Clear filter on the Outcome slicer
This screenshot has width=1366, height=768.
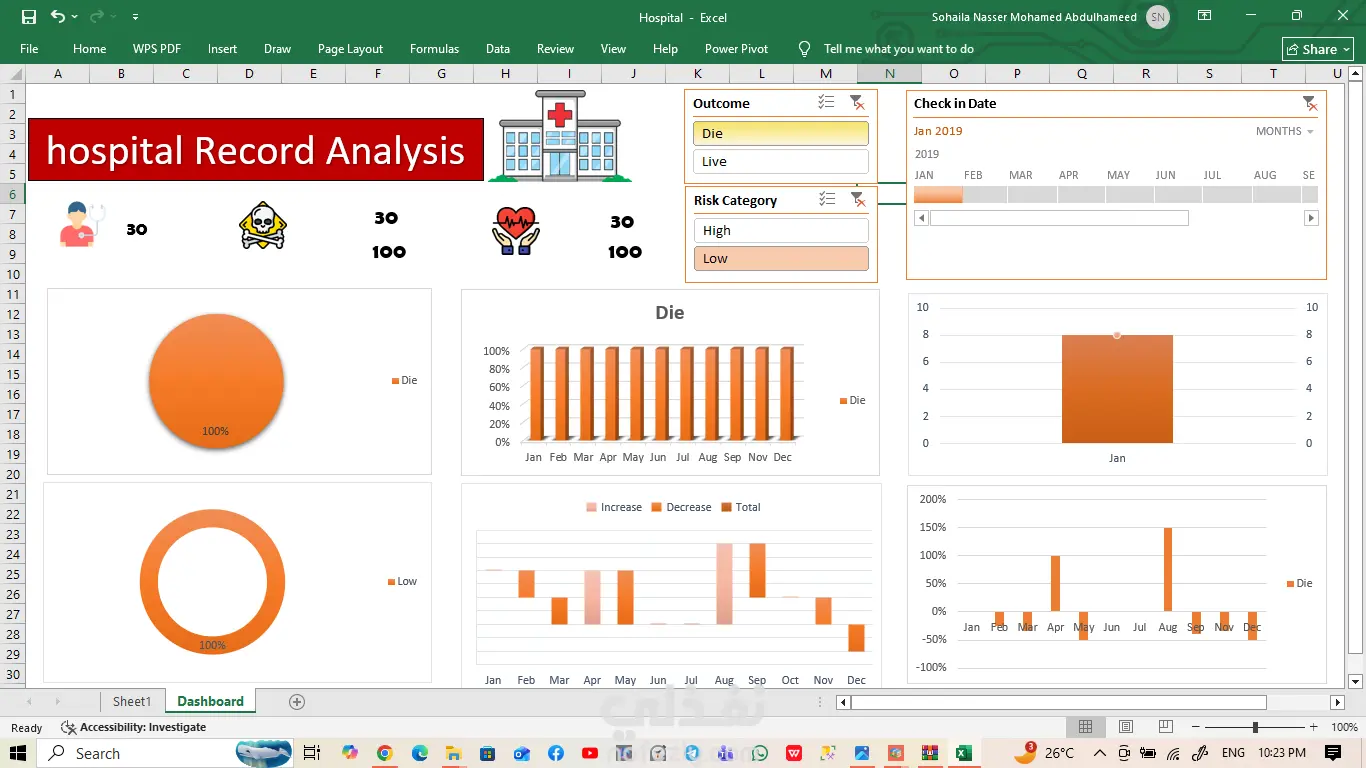click(x=857, y=103)
